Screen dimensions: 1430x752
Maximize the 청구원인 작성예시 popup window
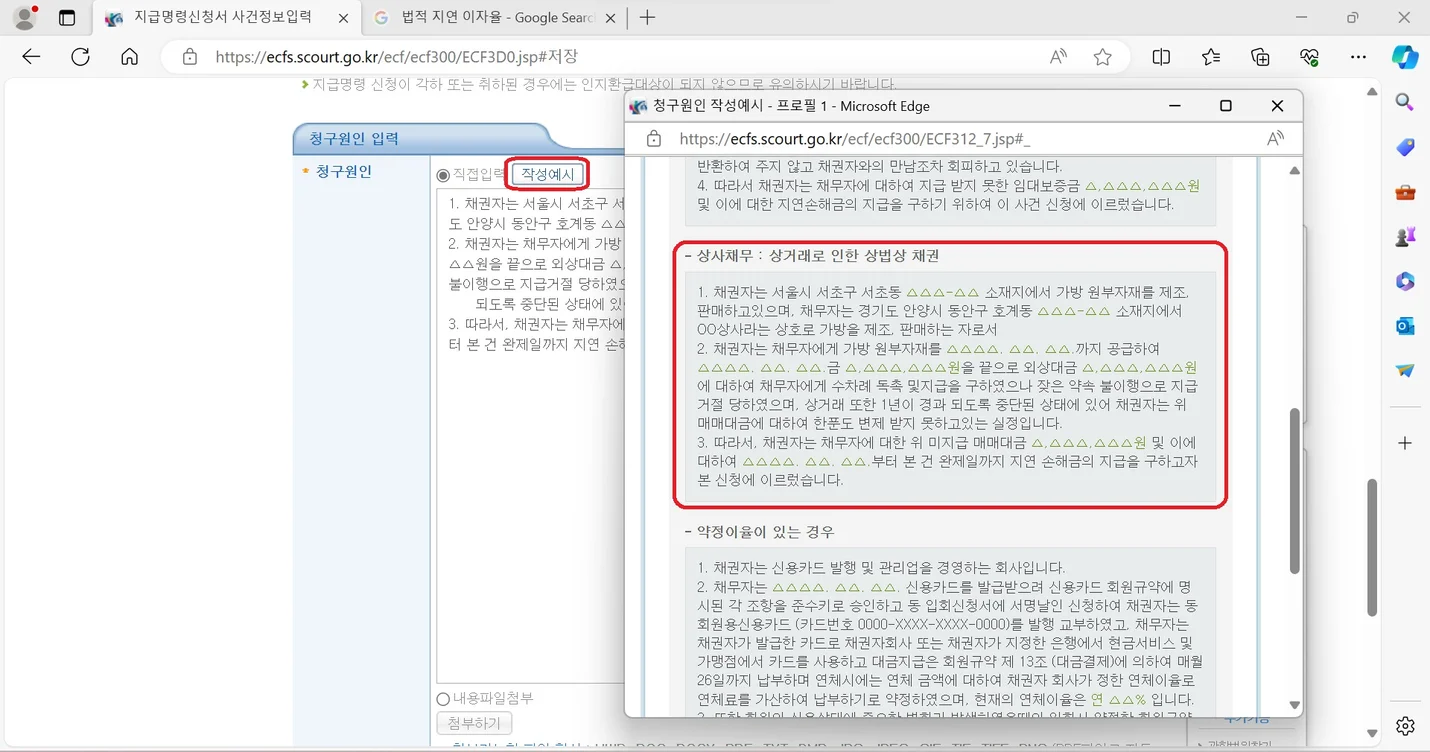(x=1225, y=106)
